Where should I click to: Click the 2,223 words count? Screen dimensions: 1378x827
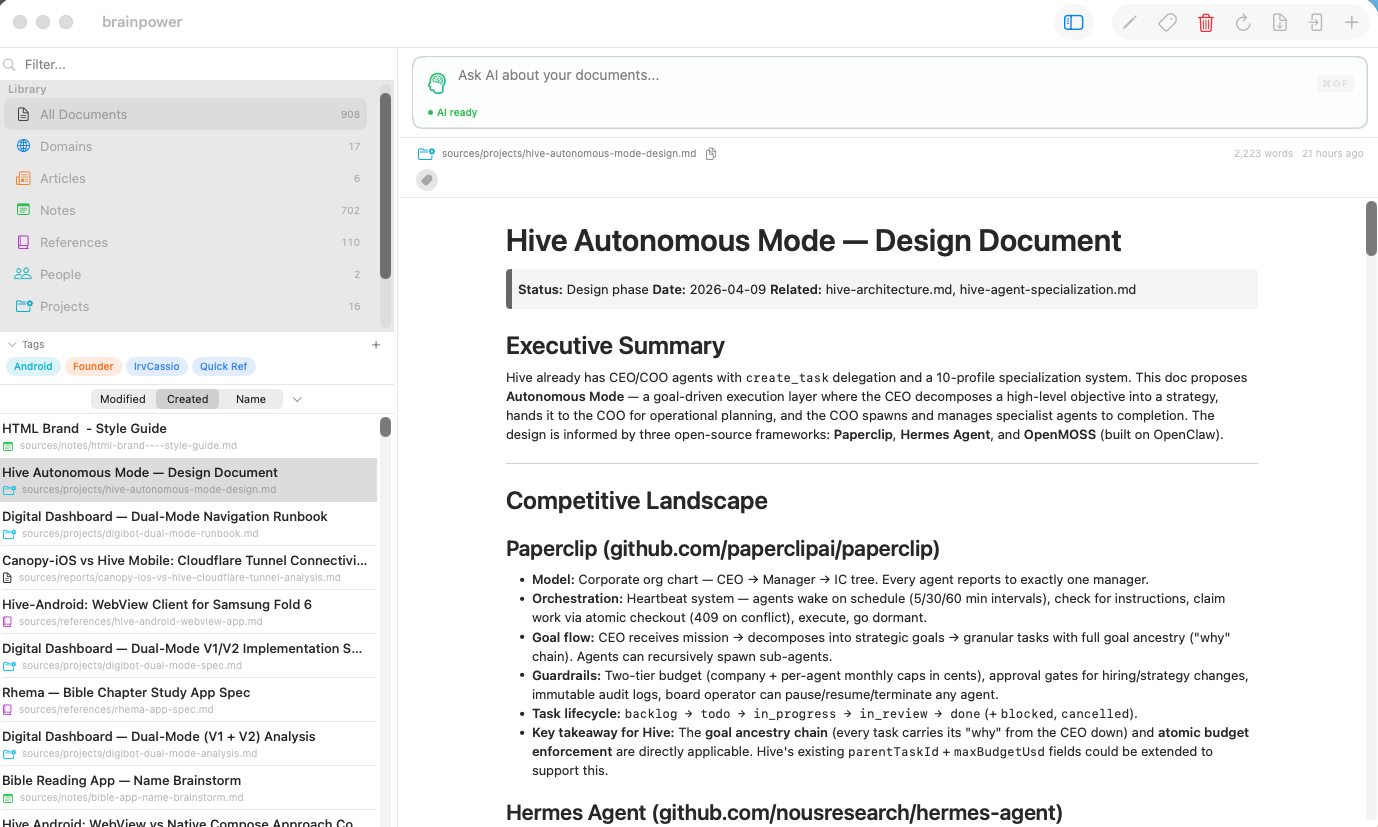(x=1263, y=154)
